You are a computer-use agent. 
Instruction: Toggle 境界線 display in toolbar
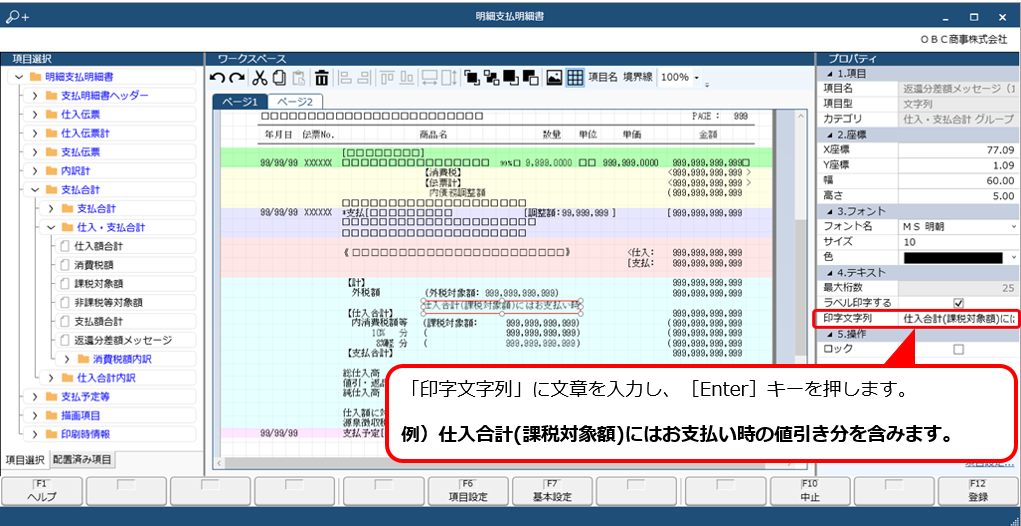(x=638, y=77)
